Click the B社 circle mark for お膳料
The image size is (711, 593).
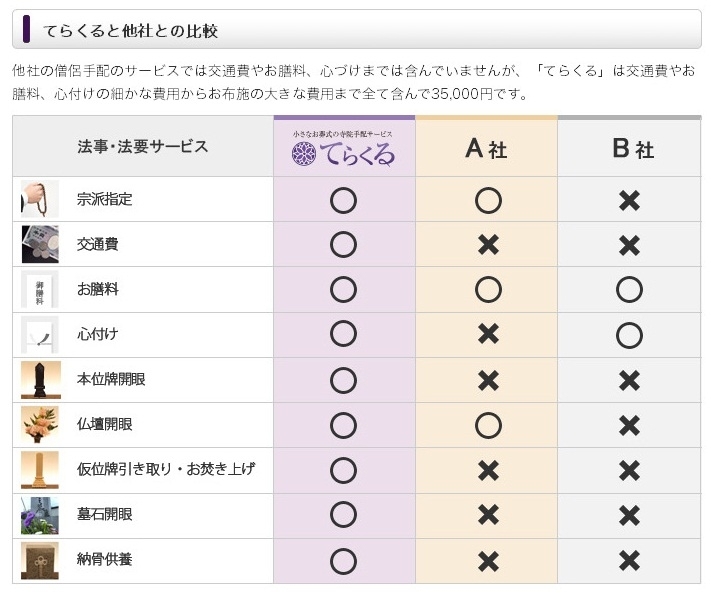pyautogui.click(x=629, y=289)
